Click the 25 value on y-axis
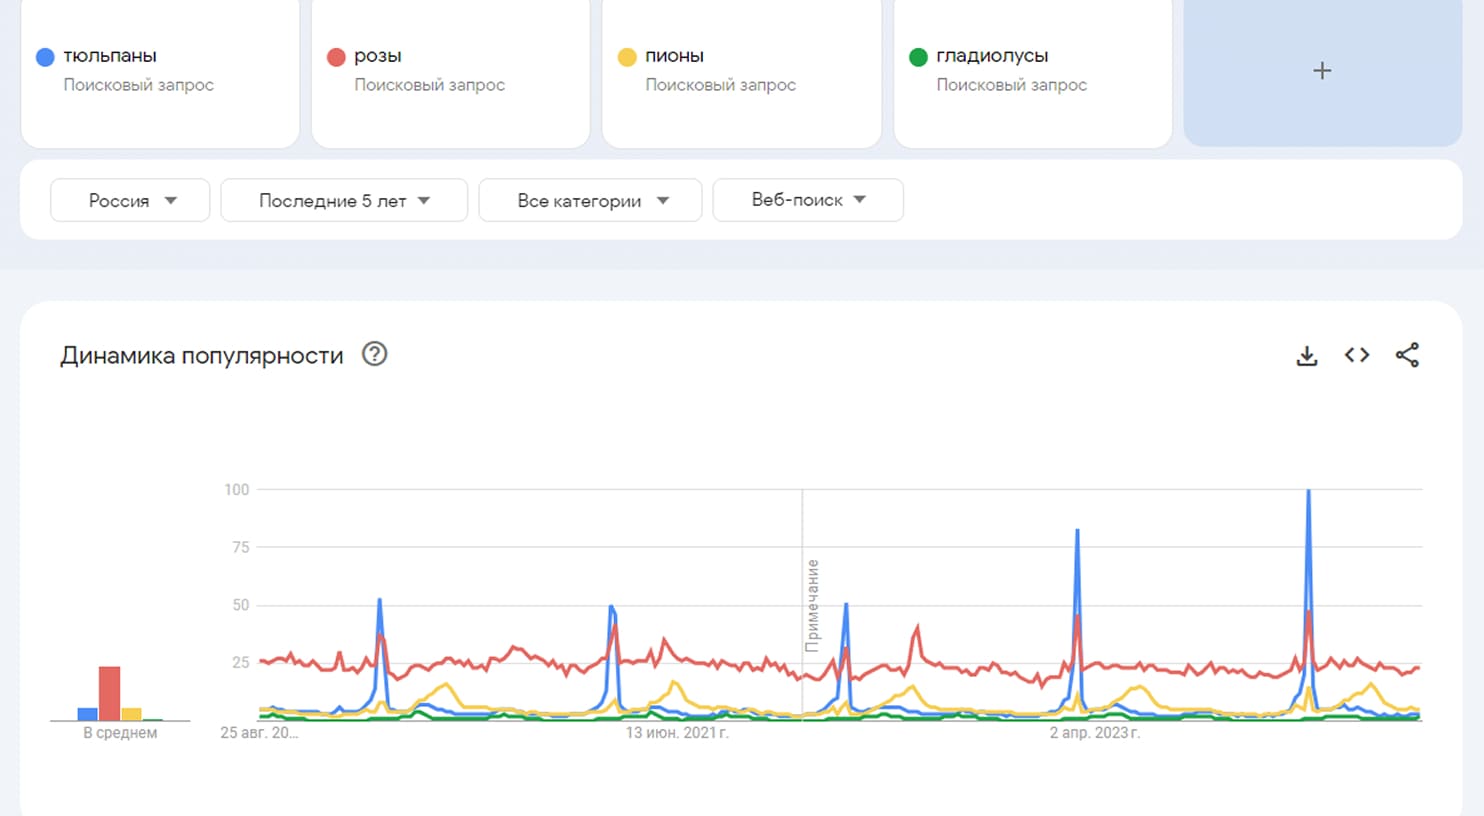This screenshot has height=816, width=1484. click(x=241, y=662)
